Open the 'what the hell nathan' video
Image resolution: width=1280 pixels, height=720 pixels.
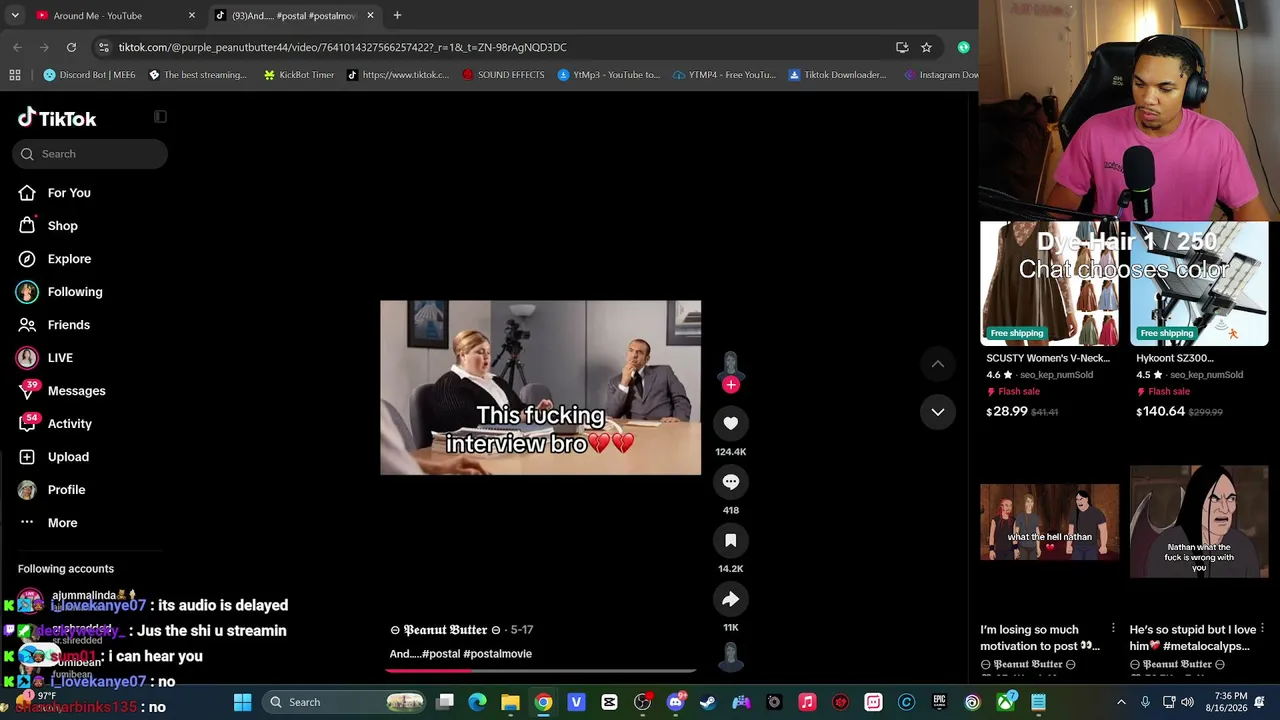(1050, 522)
